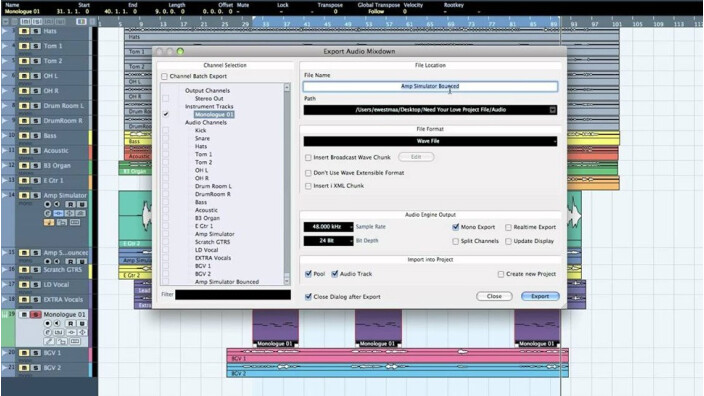Uncheck Pool import option

tap(308, 274)
